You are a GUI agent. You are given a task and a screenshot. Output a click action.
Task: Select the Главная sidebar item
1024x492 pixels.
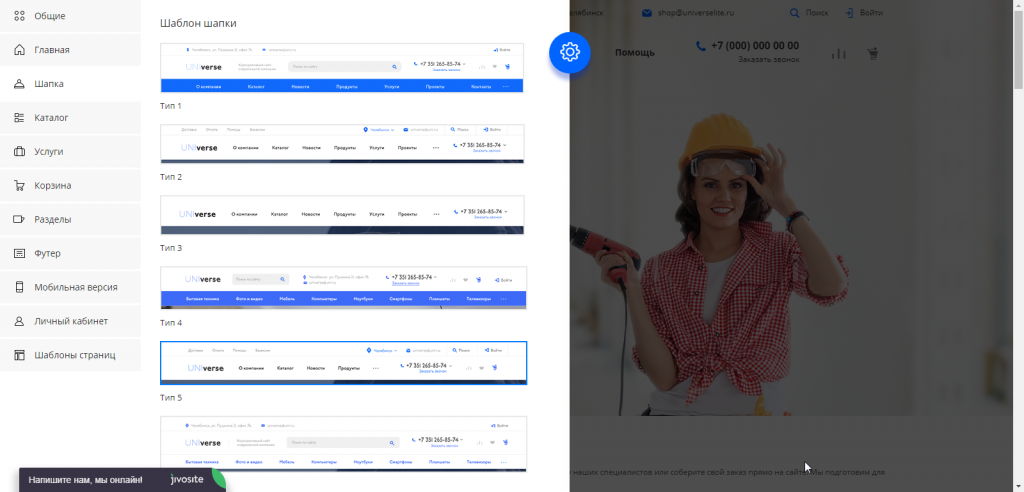[51, 50]
